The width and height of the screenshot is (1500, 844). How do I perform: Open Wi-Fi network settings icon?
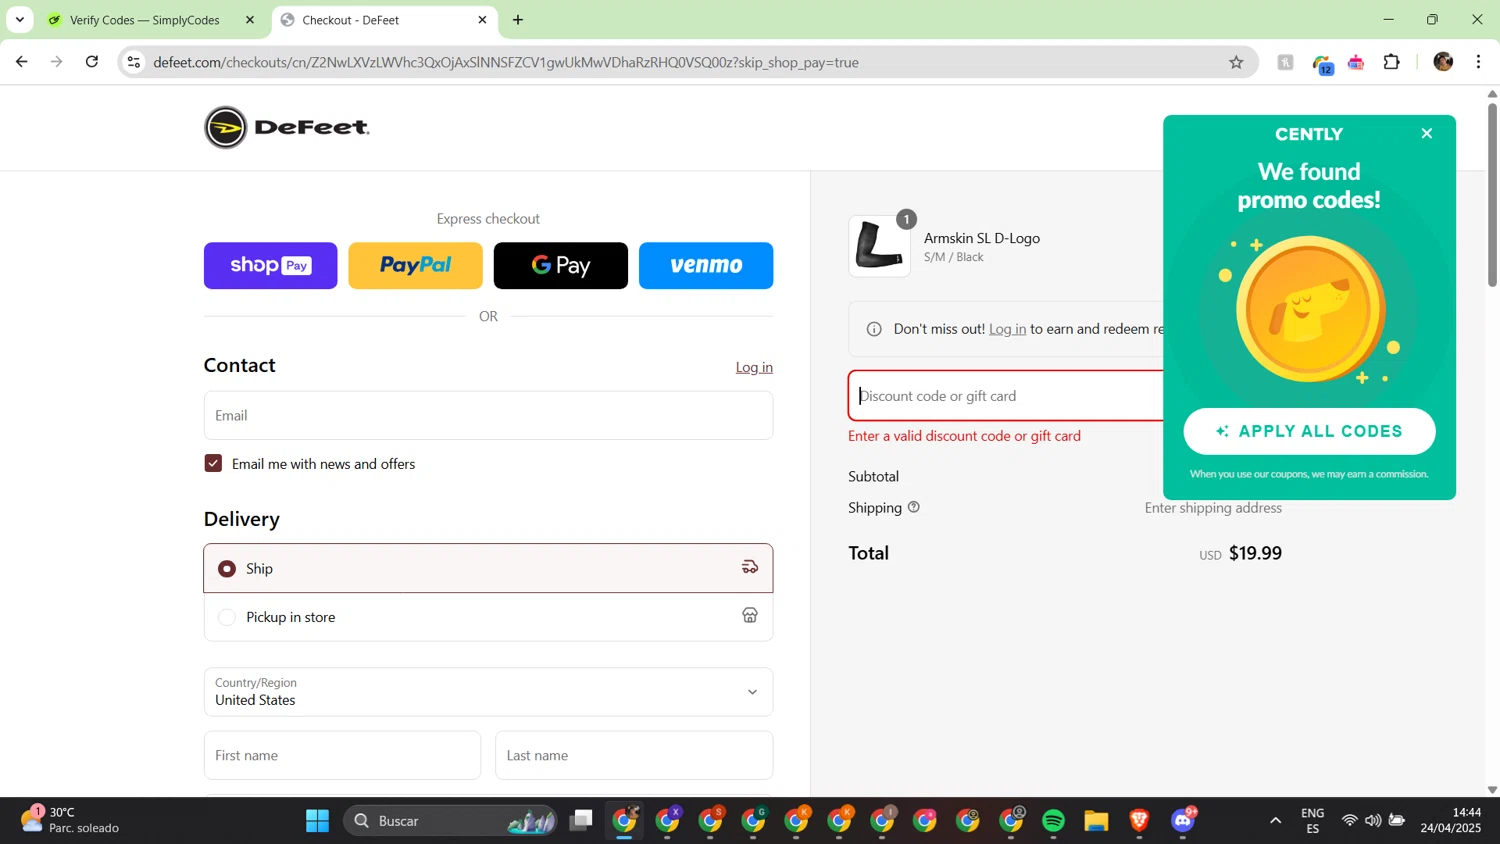(x=1349, y=821)
